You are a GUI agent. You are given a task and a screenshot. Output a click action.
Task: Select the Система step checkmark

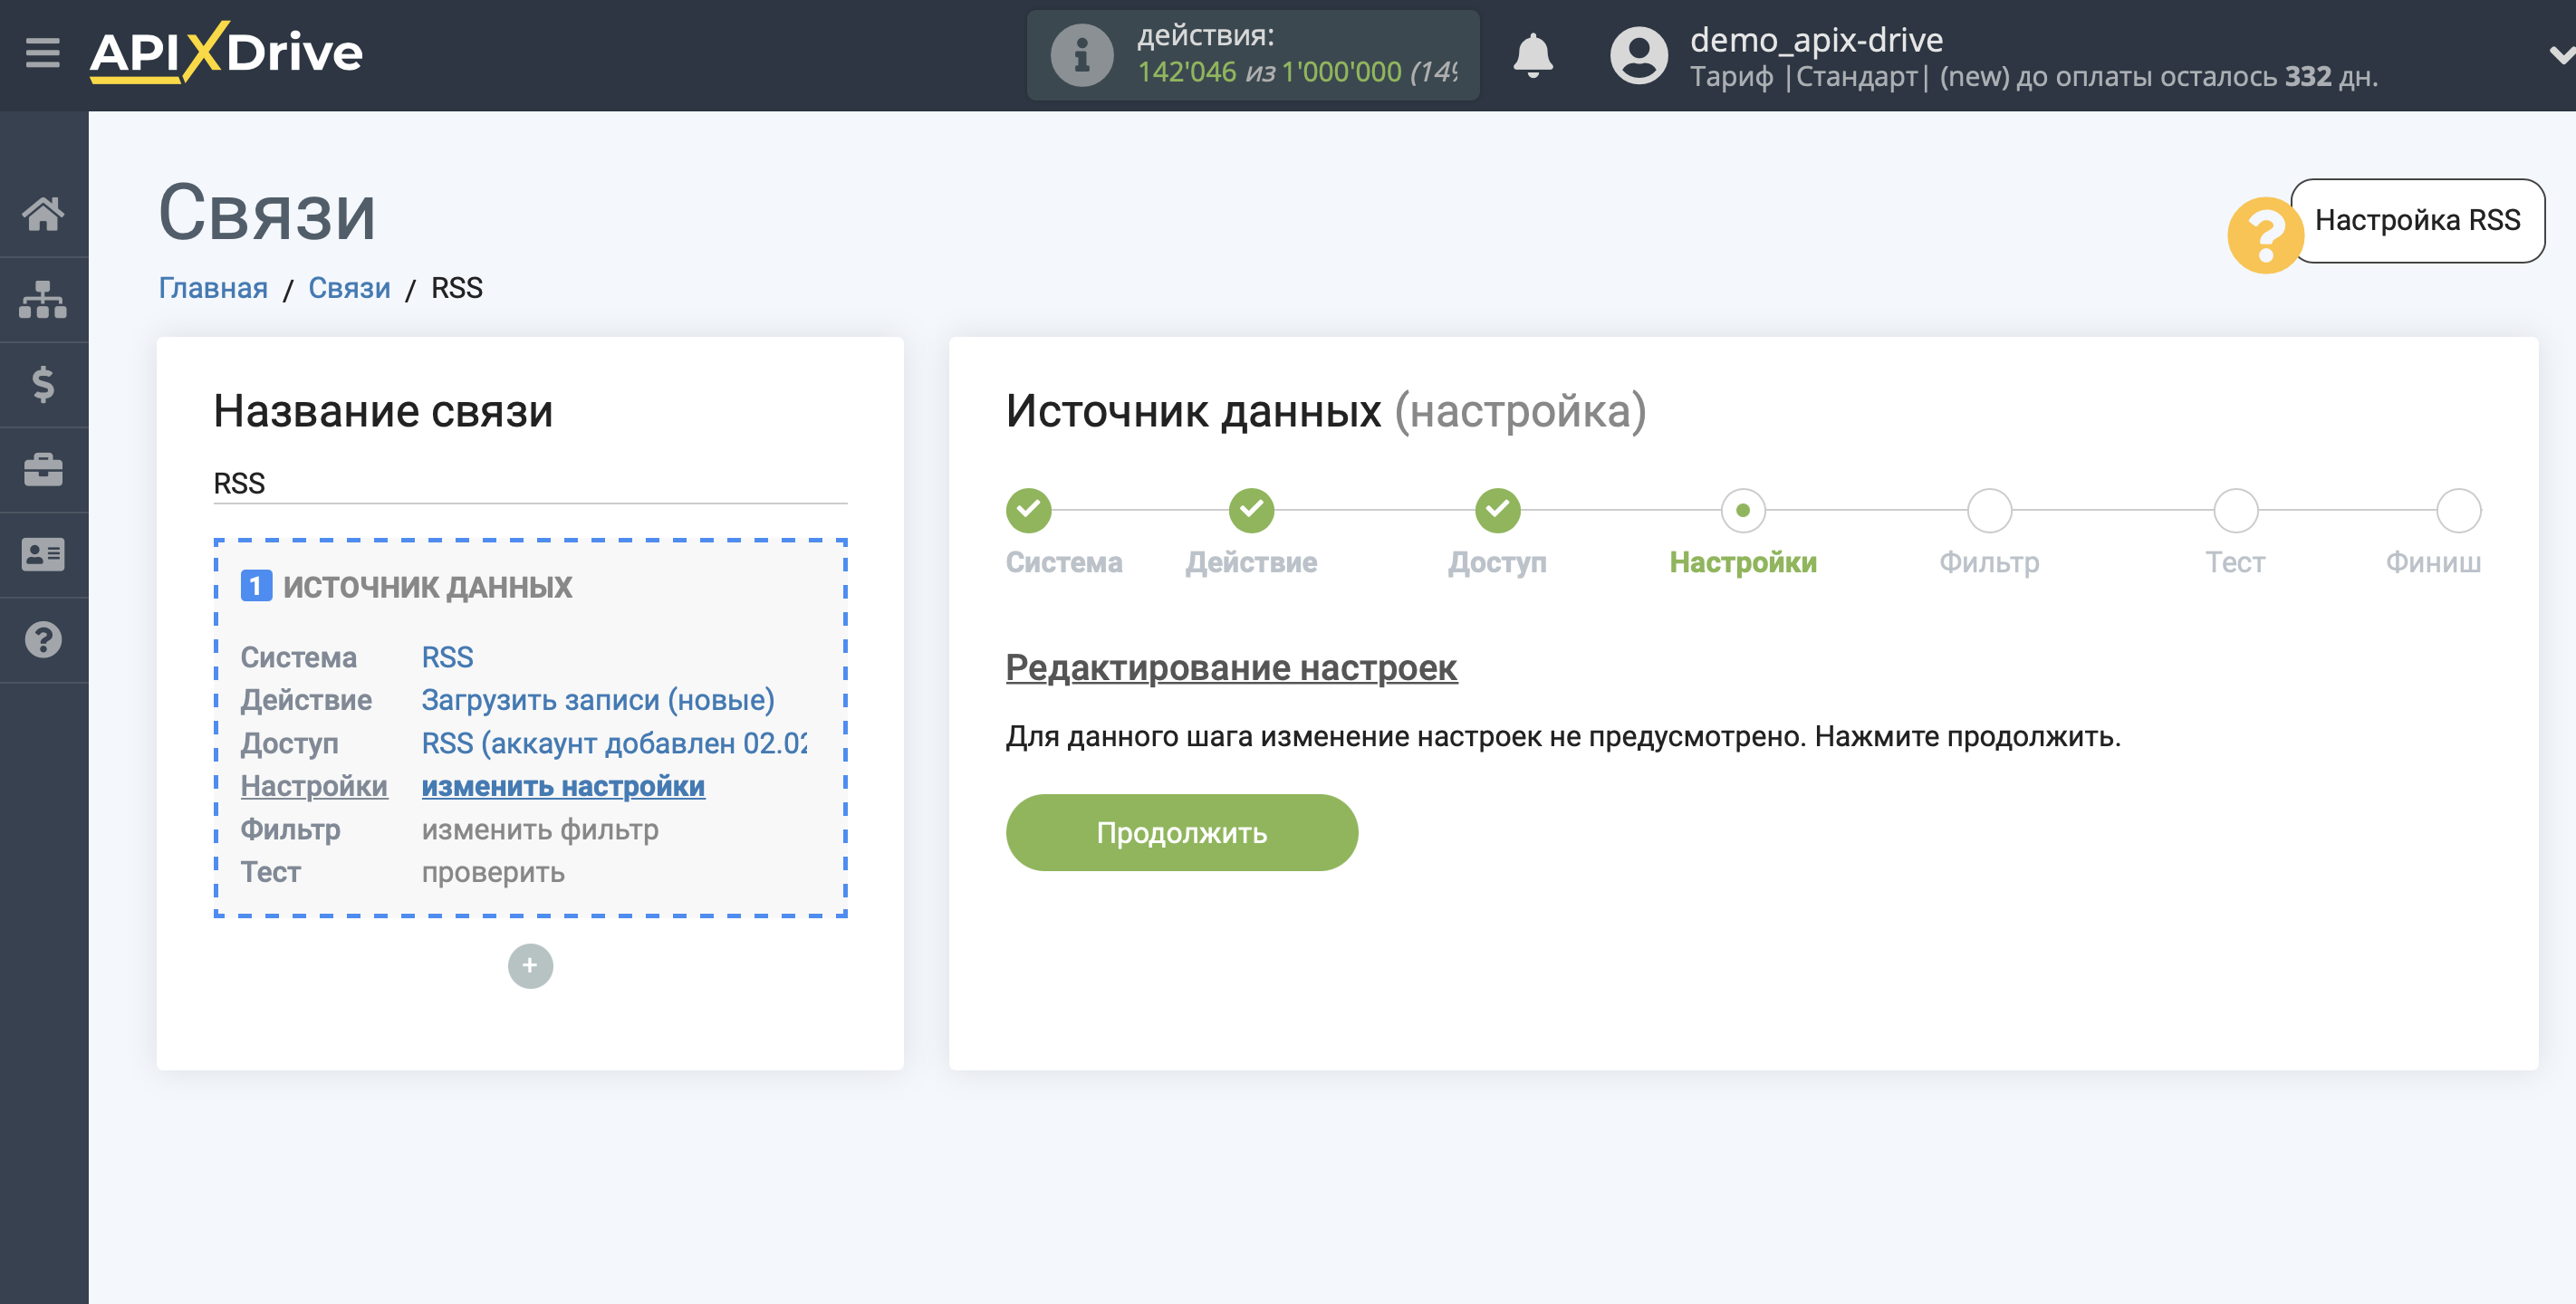[1028, 511]
